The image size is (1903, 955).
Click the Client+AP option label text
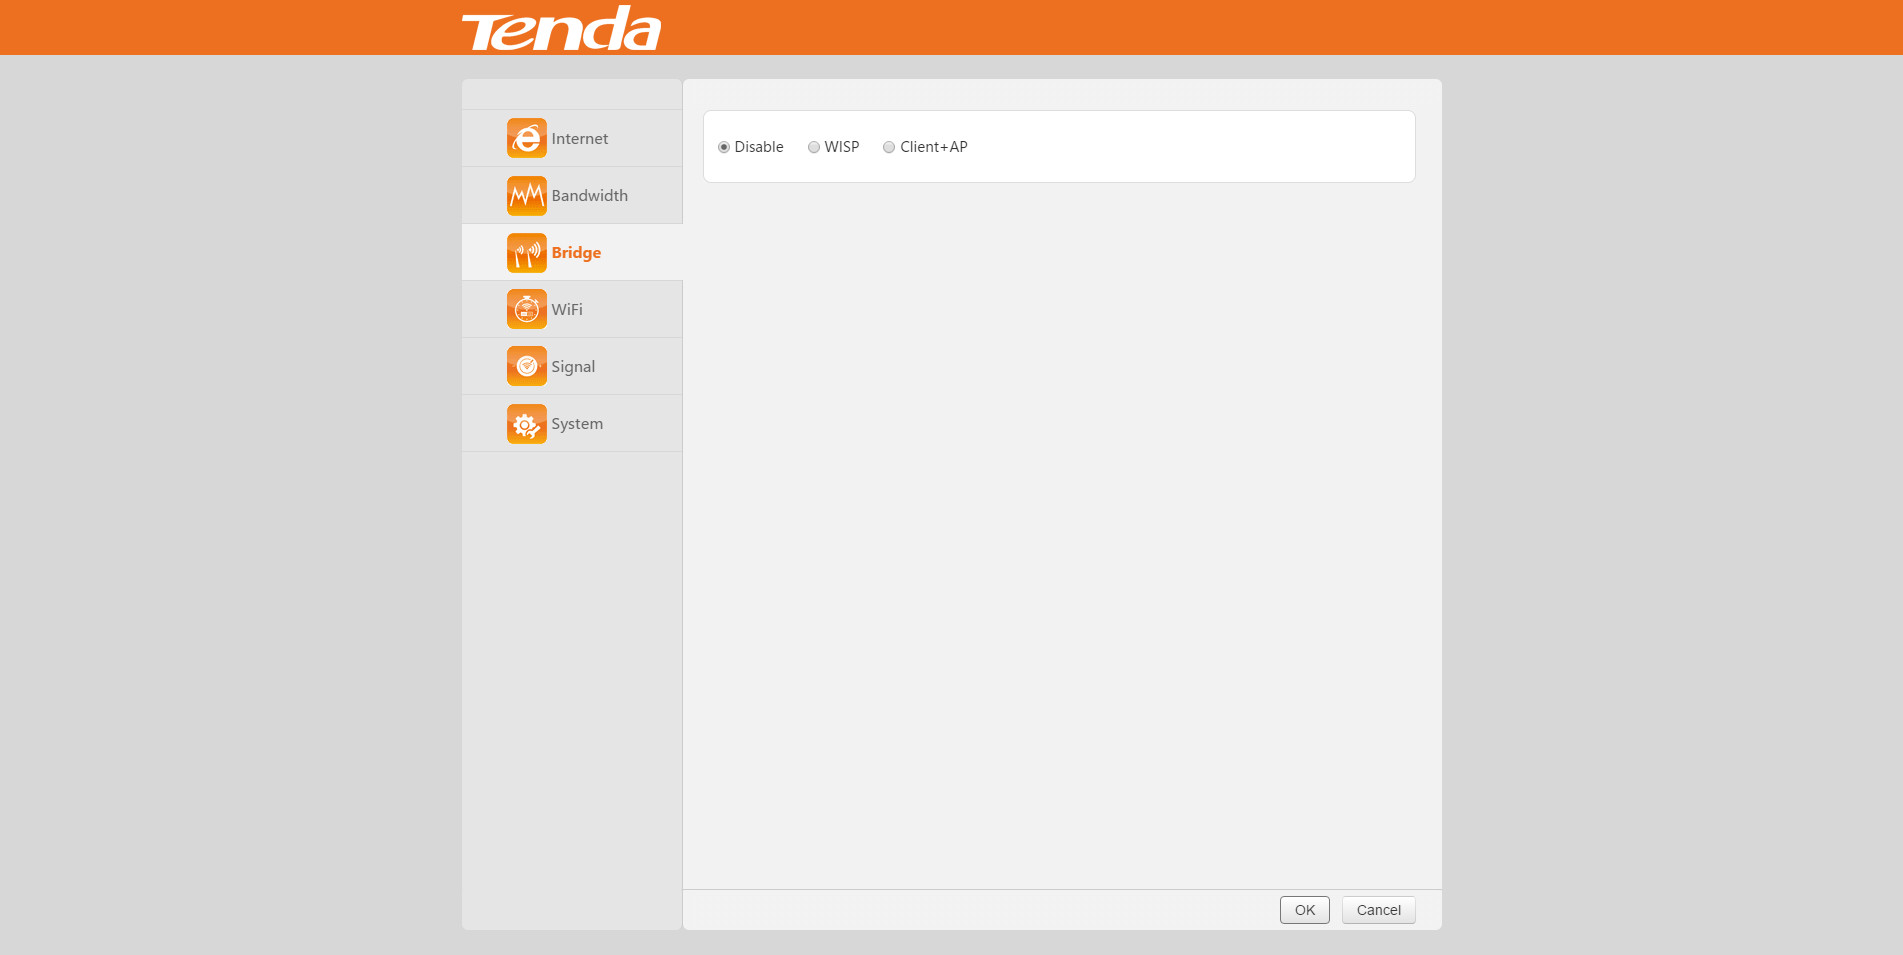(934, 147)
